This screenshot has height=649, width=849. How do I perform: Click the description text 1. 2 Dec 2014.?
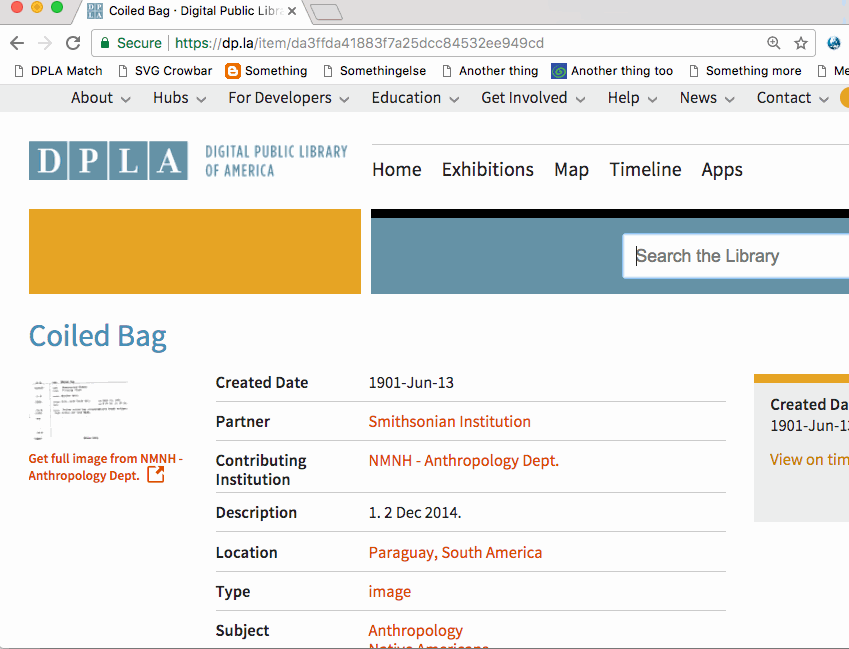(x=415, y=513)
